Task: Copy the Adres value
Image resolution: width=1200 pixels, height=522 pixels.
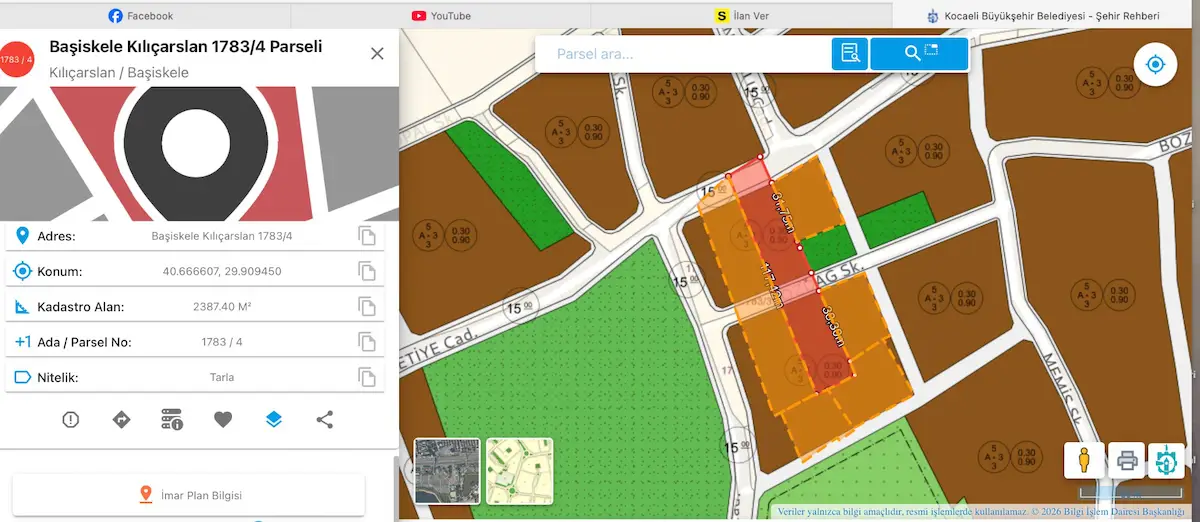Action: 367,236
